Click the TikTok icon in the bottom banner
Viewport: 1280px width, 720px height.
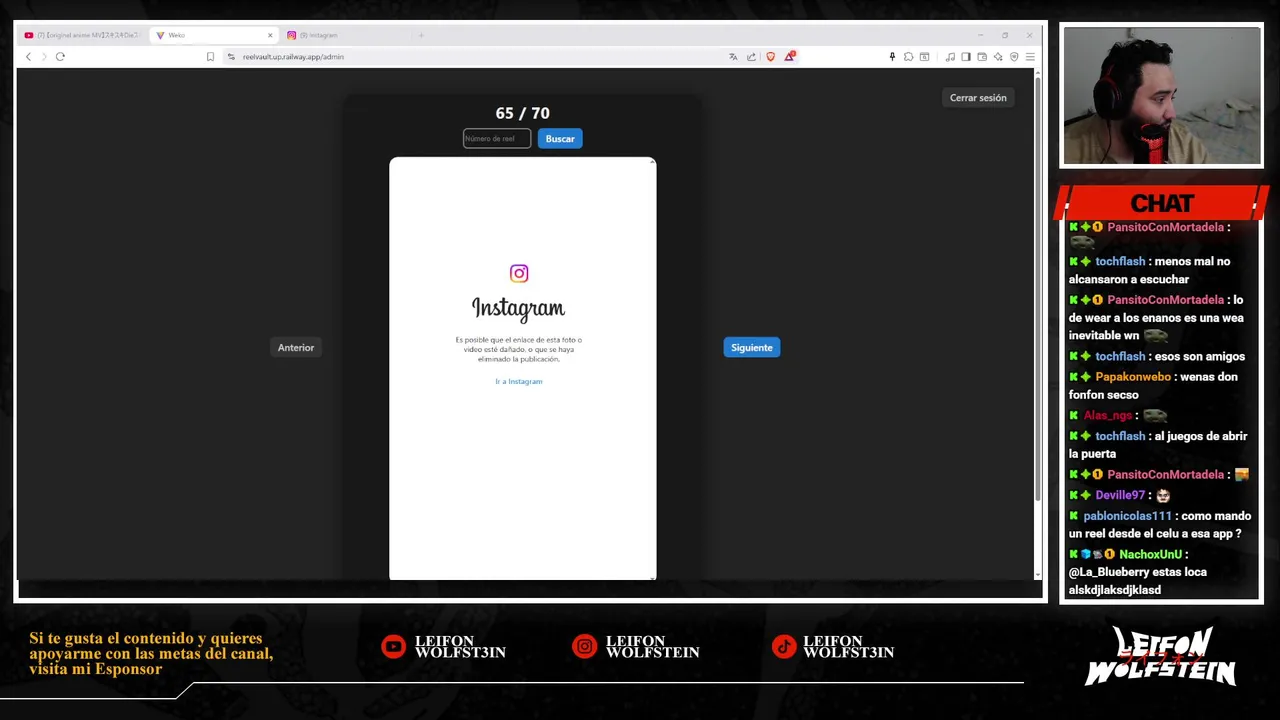point(784,647)
